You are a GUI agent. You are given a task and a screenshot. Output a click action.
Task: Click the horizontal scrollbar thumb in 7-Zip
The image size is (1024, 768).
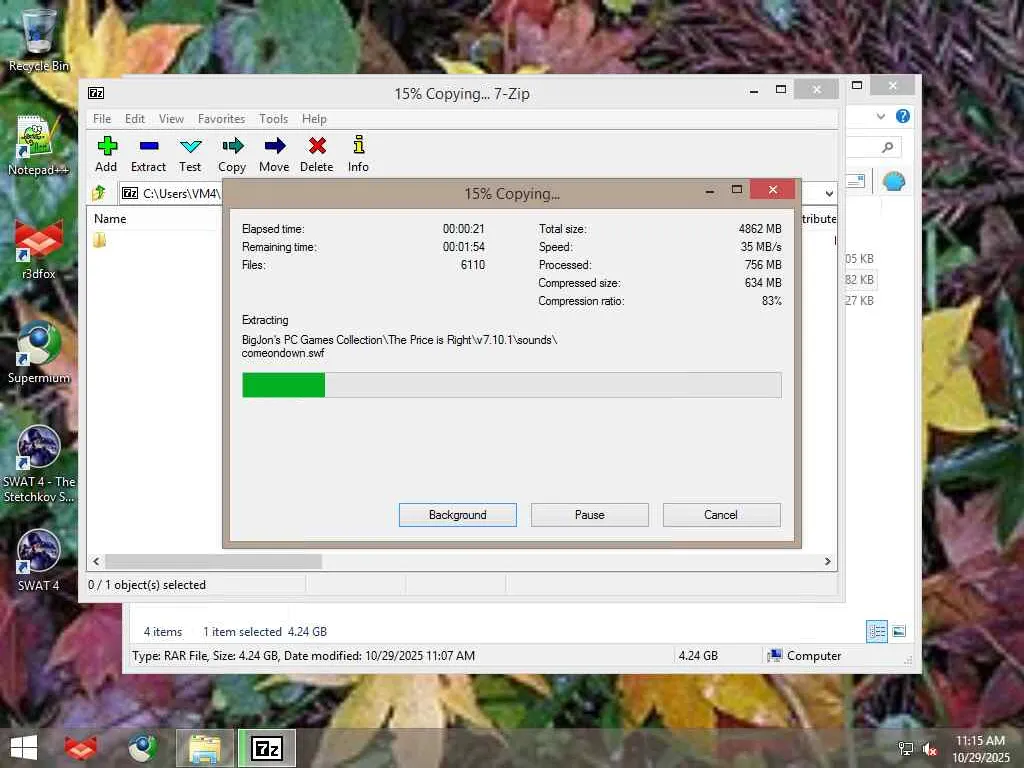point(213,562)
